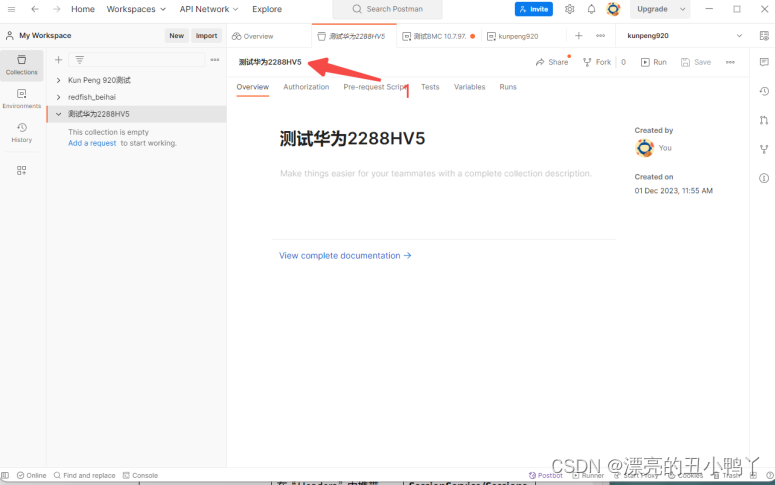The height and width of the screenshot is (485, 775).
Task: Open configure sidebar apps icon
Action: click(x=21, y=171)
